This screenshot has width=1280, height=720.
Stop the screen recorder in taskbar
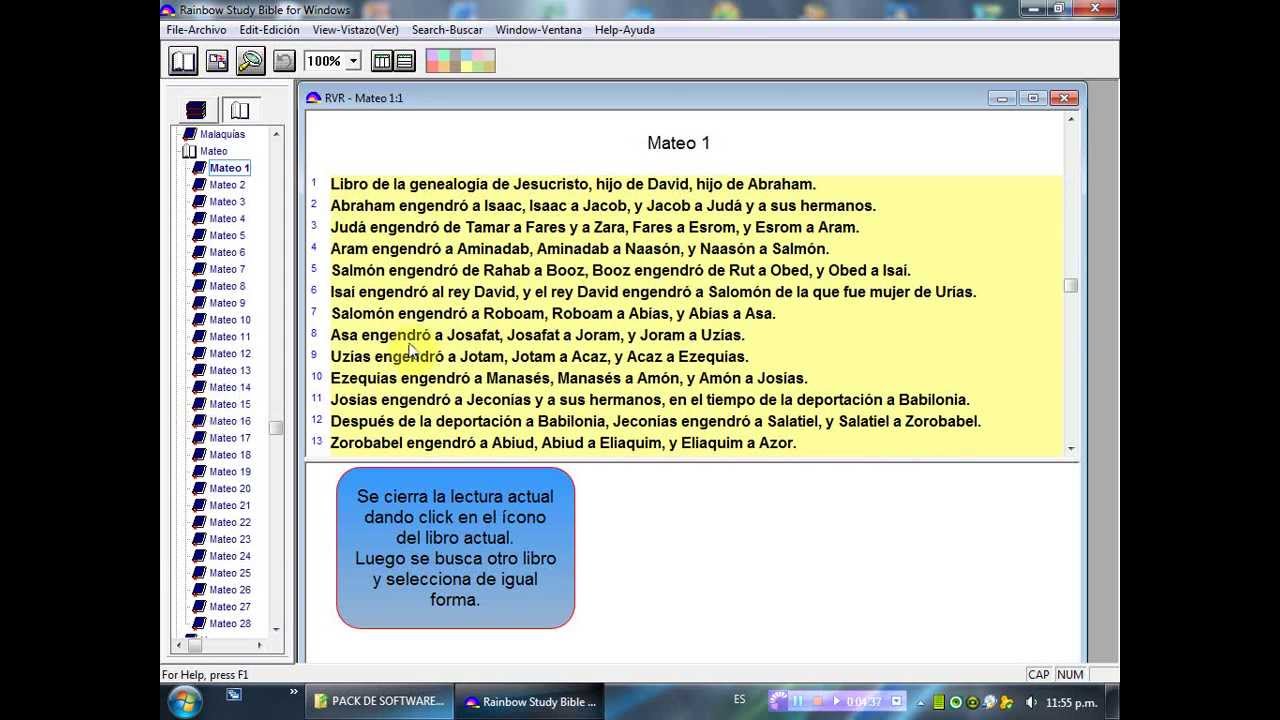click(817, 702)
